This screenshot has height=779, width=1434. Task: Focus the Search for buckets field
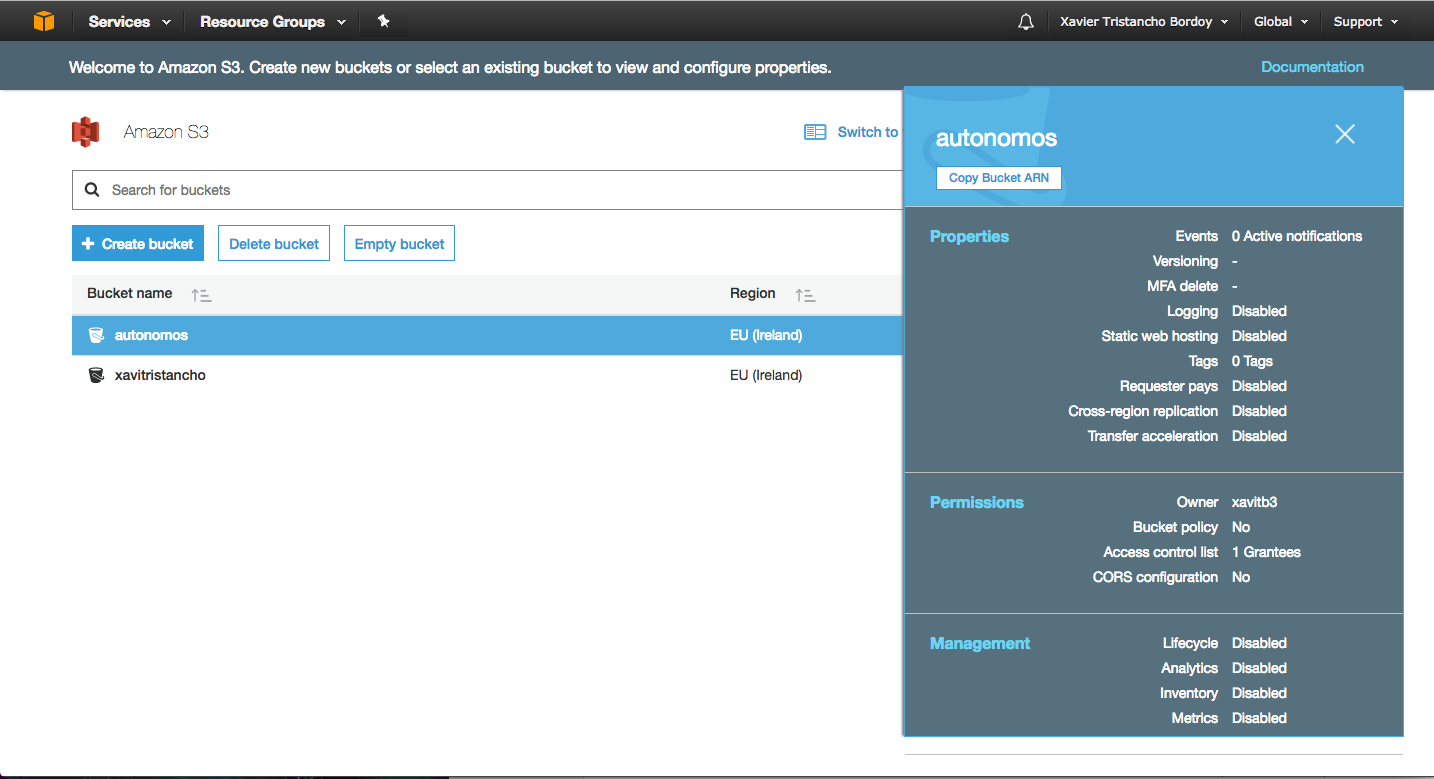point(487,190)
